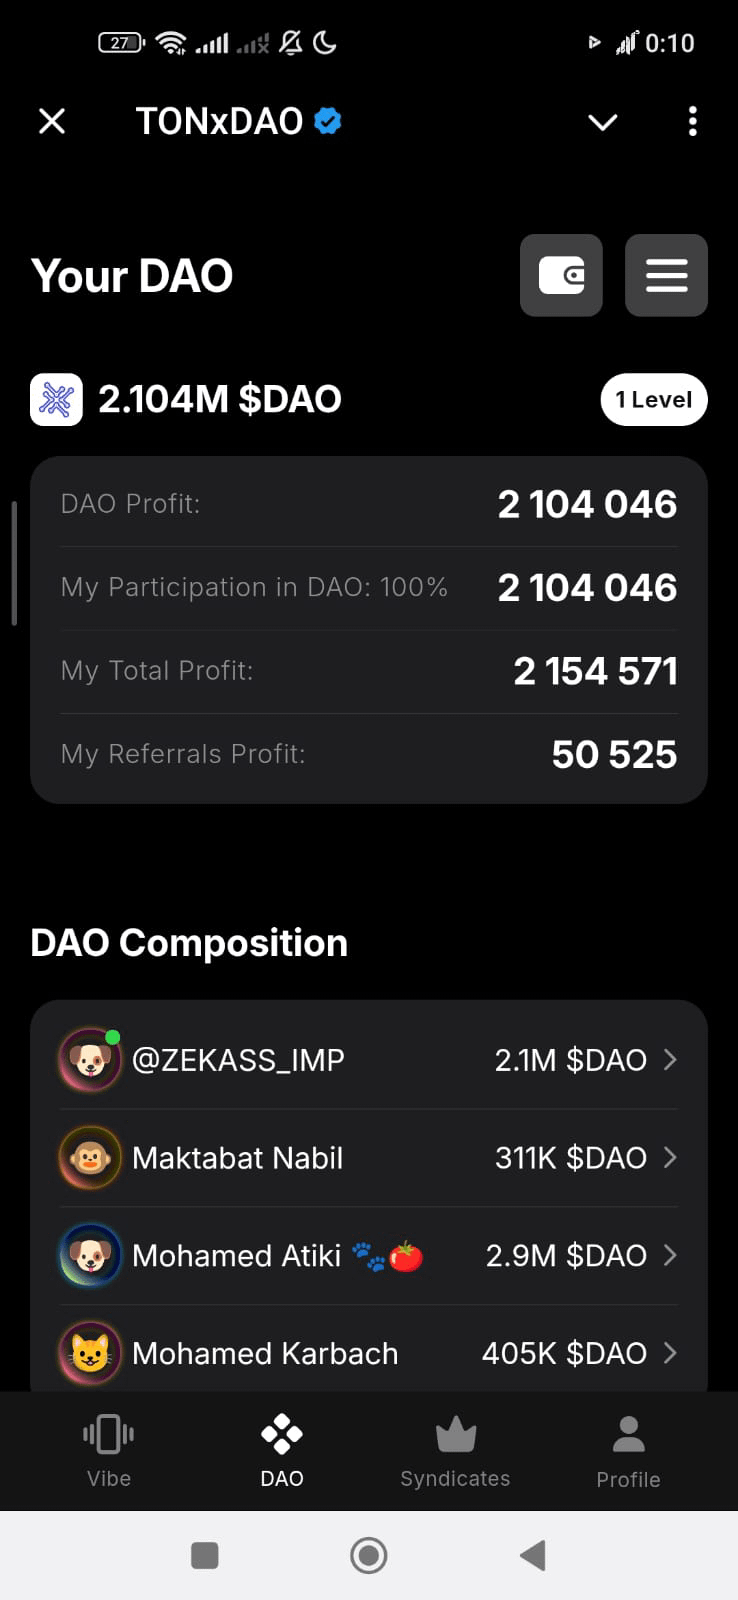Tap the Android back triangle button
738x1600 pixels.
point(533,1555)
